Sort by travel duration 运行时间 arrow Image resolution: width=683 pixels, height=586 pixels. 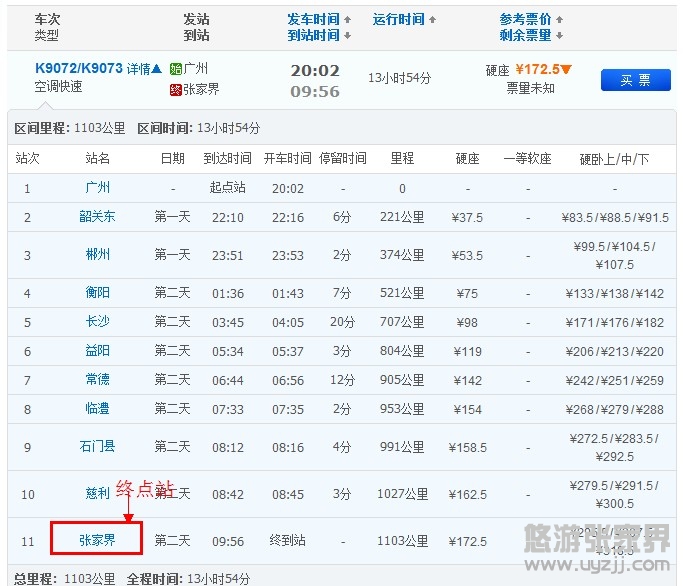[431, 20]
